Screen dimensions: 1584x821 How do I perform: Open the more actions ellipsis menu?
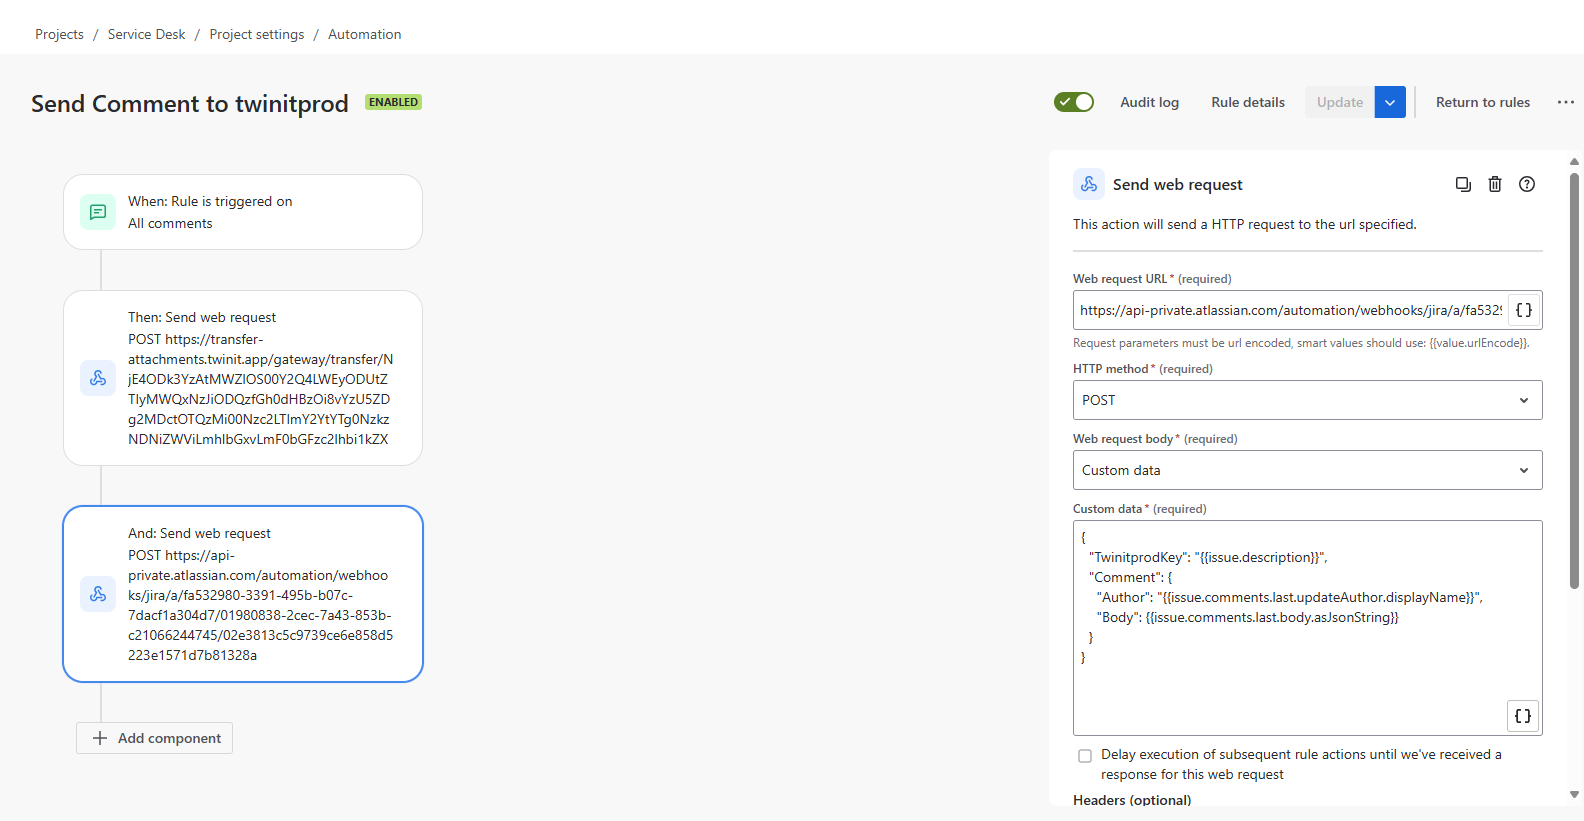(1566, 102)
